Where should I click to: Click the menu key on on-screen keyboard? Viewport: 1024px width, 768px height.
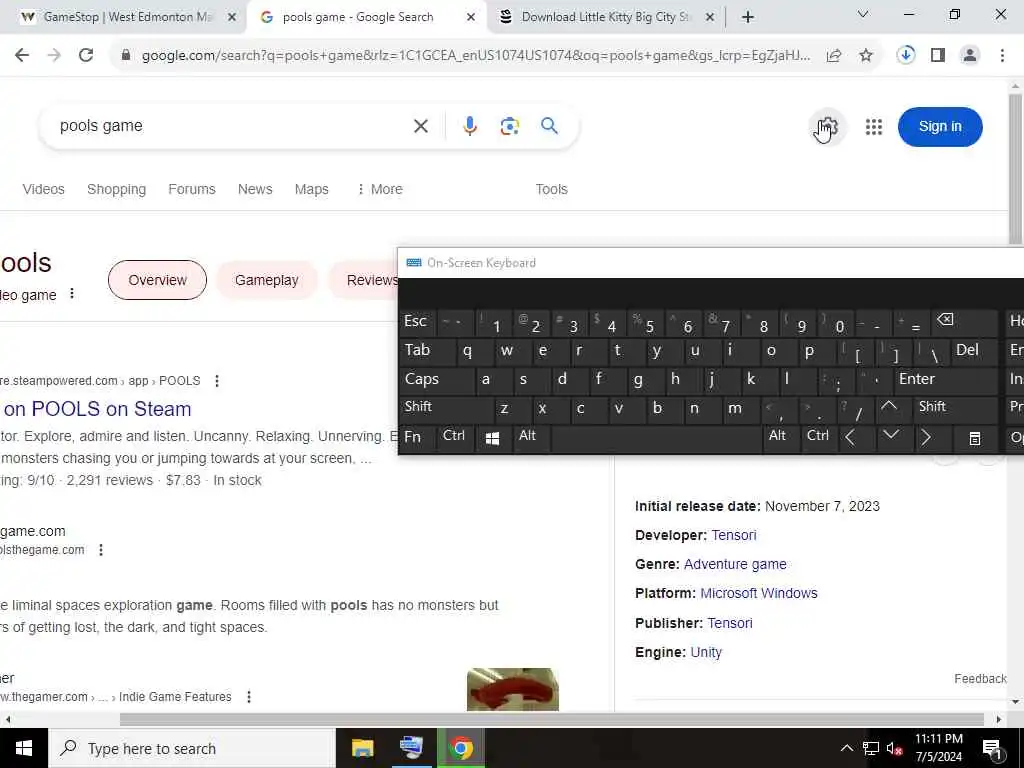click(x=974, y=438)
